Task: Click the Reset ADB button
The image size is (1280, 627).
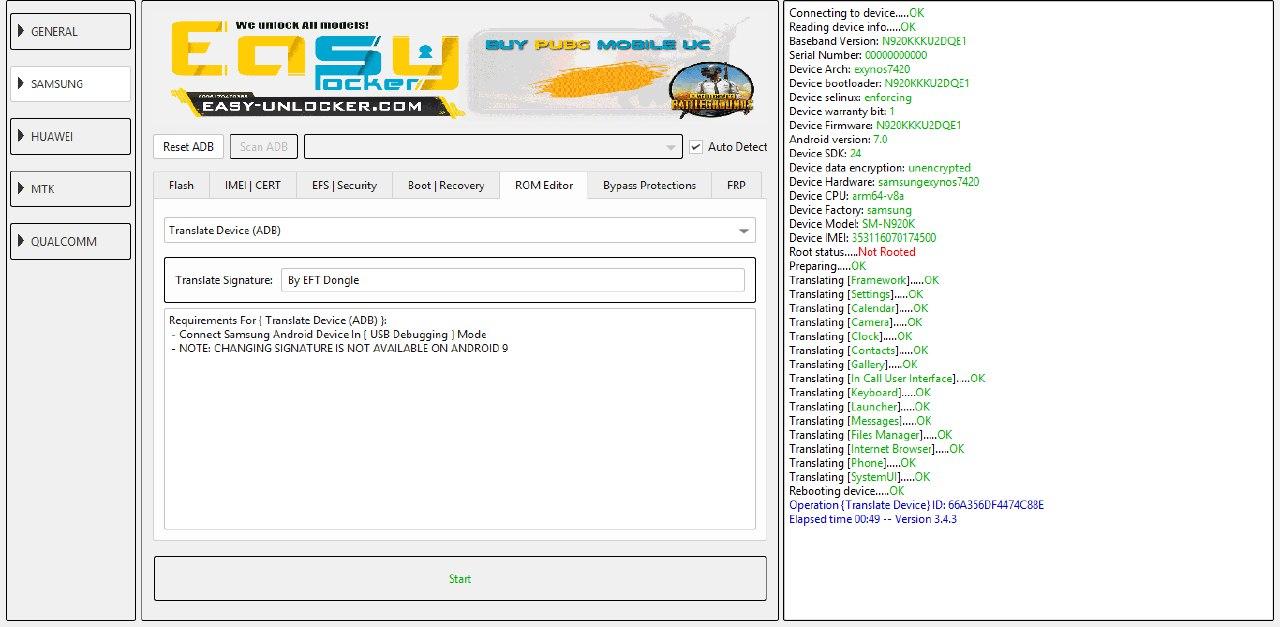Action: click(x=188, y=147)
